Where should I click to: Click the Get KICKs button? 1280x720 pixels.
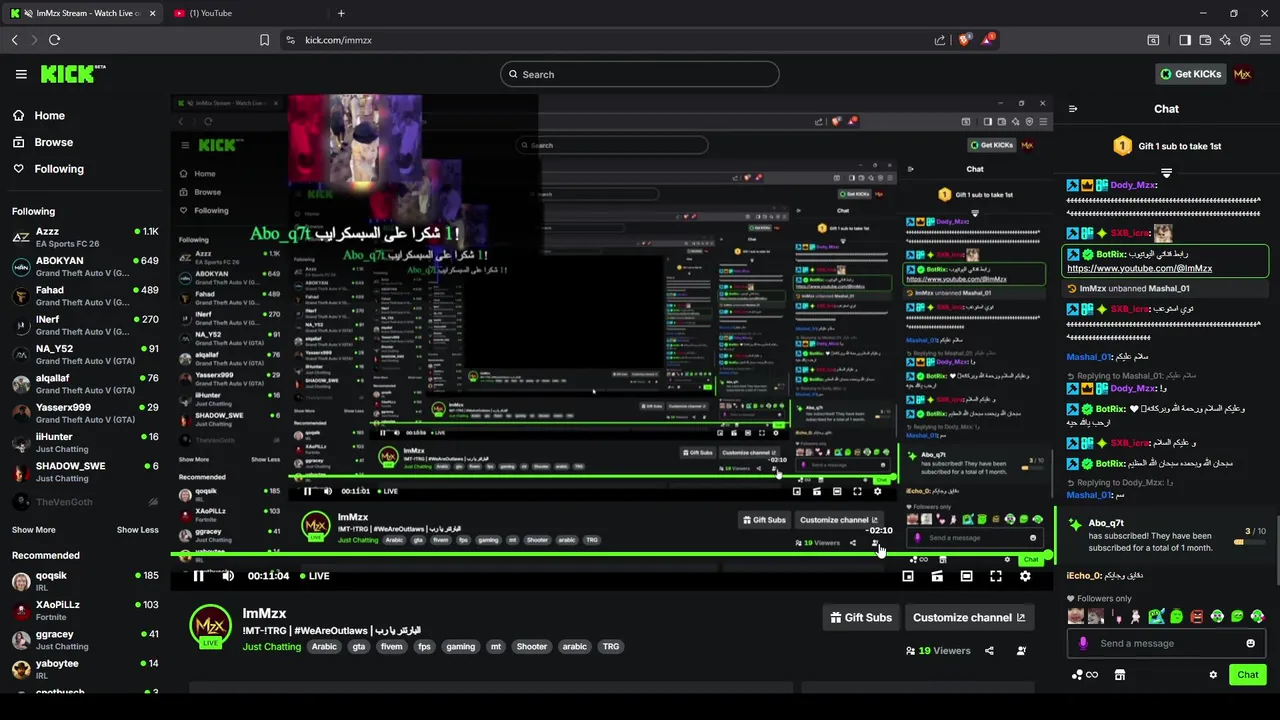[x=1190, y=74]
